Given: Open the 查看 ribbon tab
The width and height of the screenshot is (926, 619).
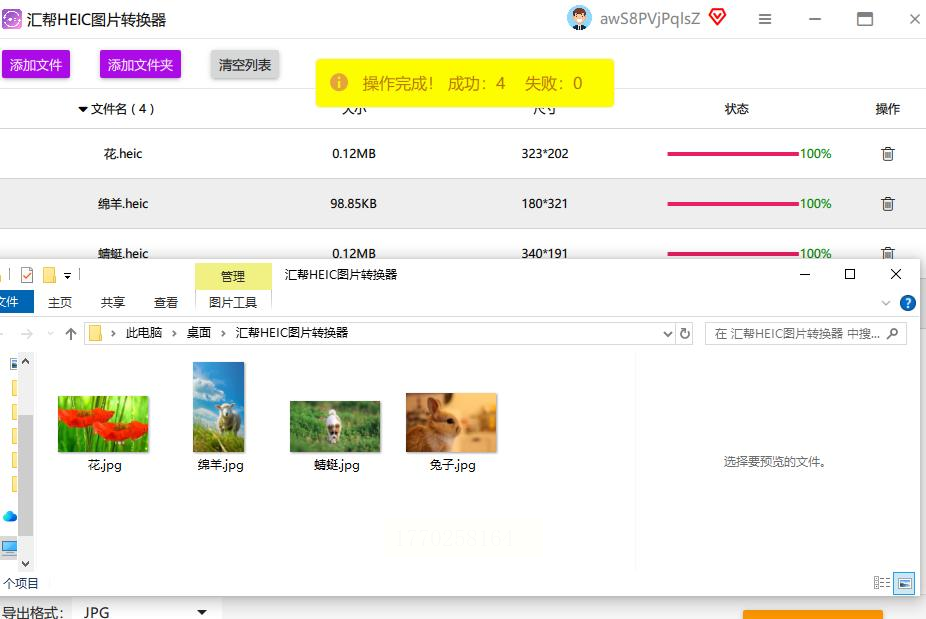Looking at the screenshot, I should [x=166, y=302].
